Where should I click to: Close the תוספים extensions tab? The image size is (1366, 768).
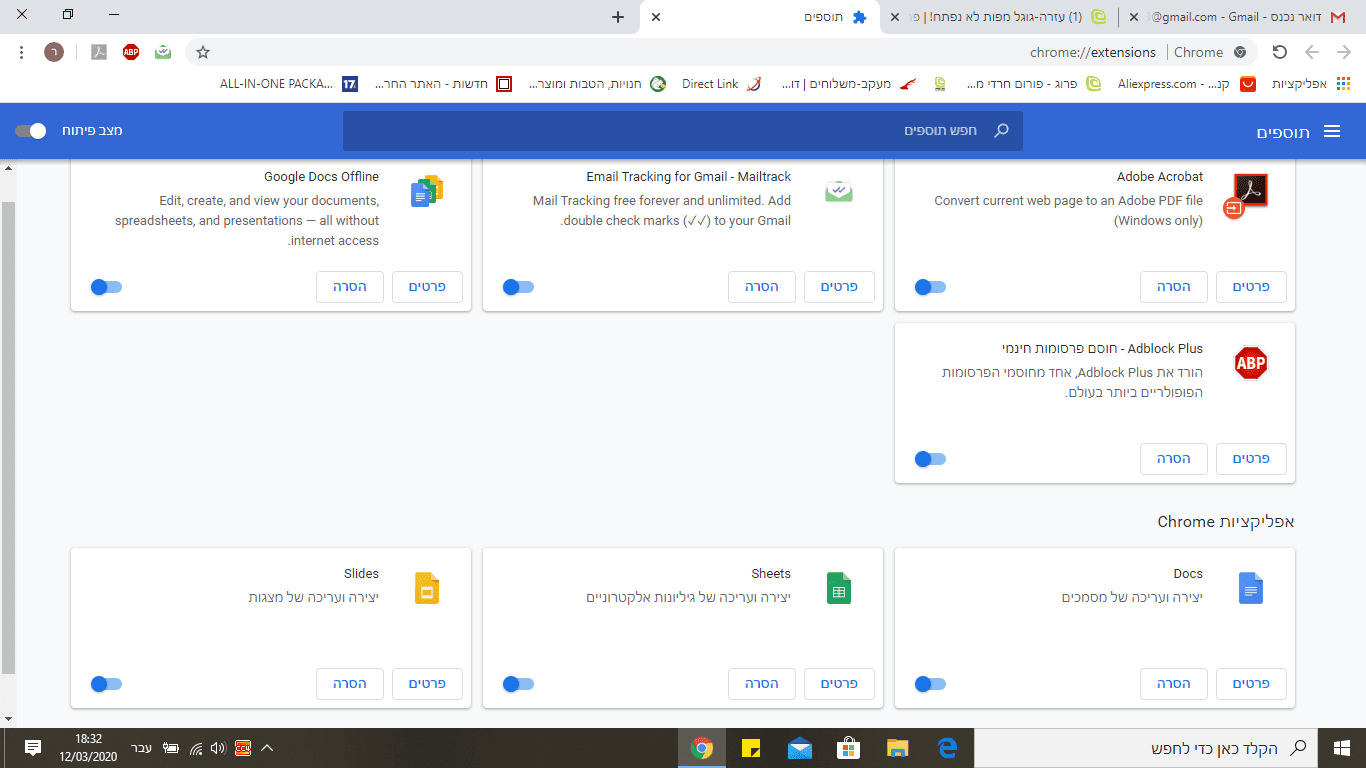[x=656, y=17]
